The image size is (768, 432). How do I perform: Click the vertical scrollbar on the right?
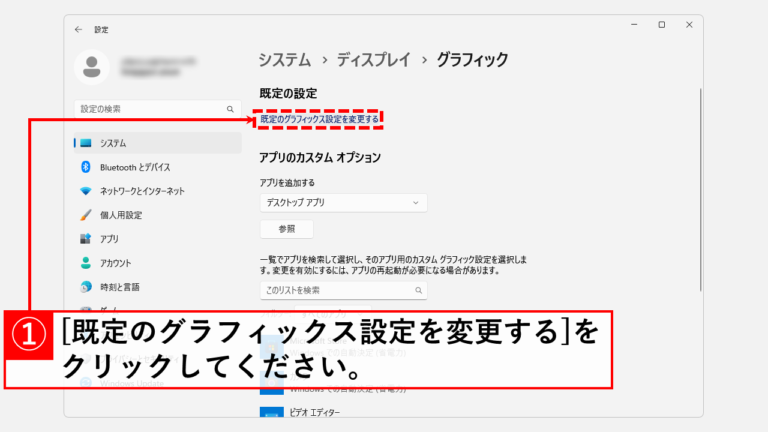[700, 190]
